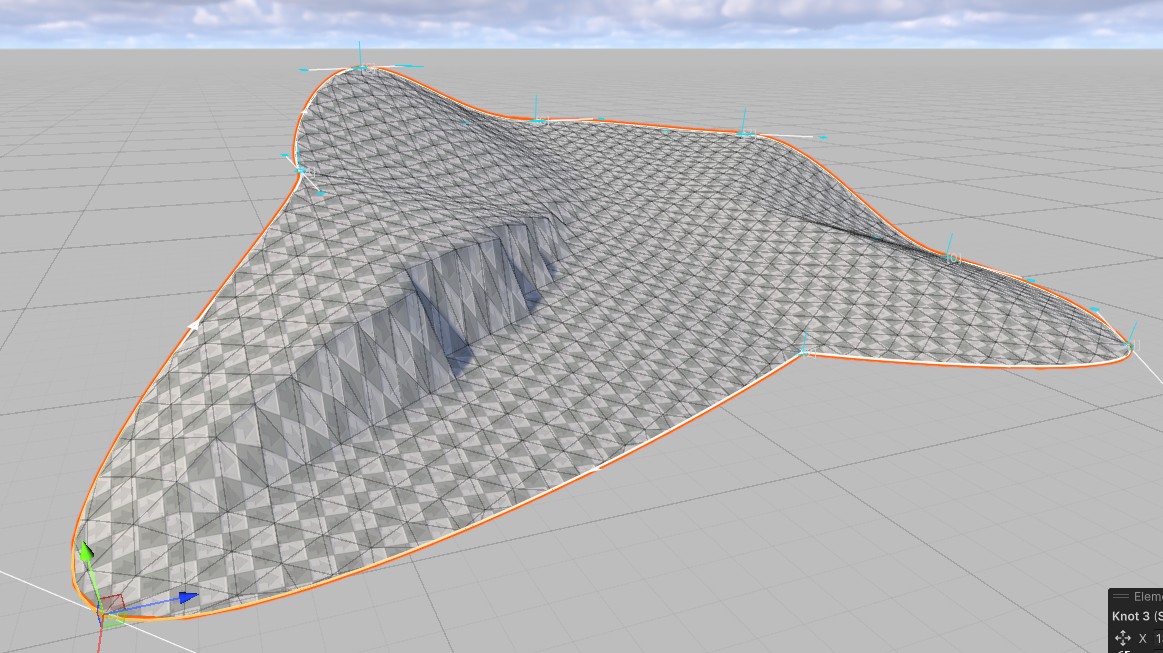The image size is (1163, 653).
Task: Select knot at the inner concave right corner
Action: (x=805, y=352)
